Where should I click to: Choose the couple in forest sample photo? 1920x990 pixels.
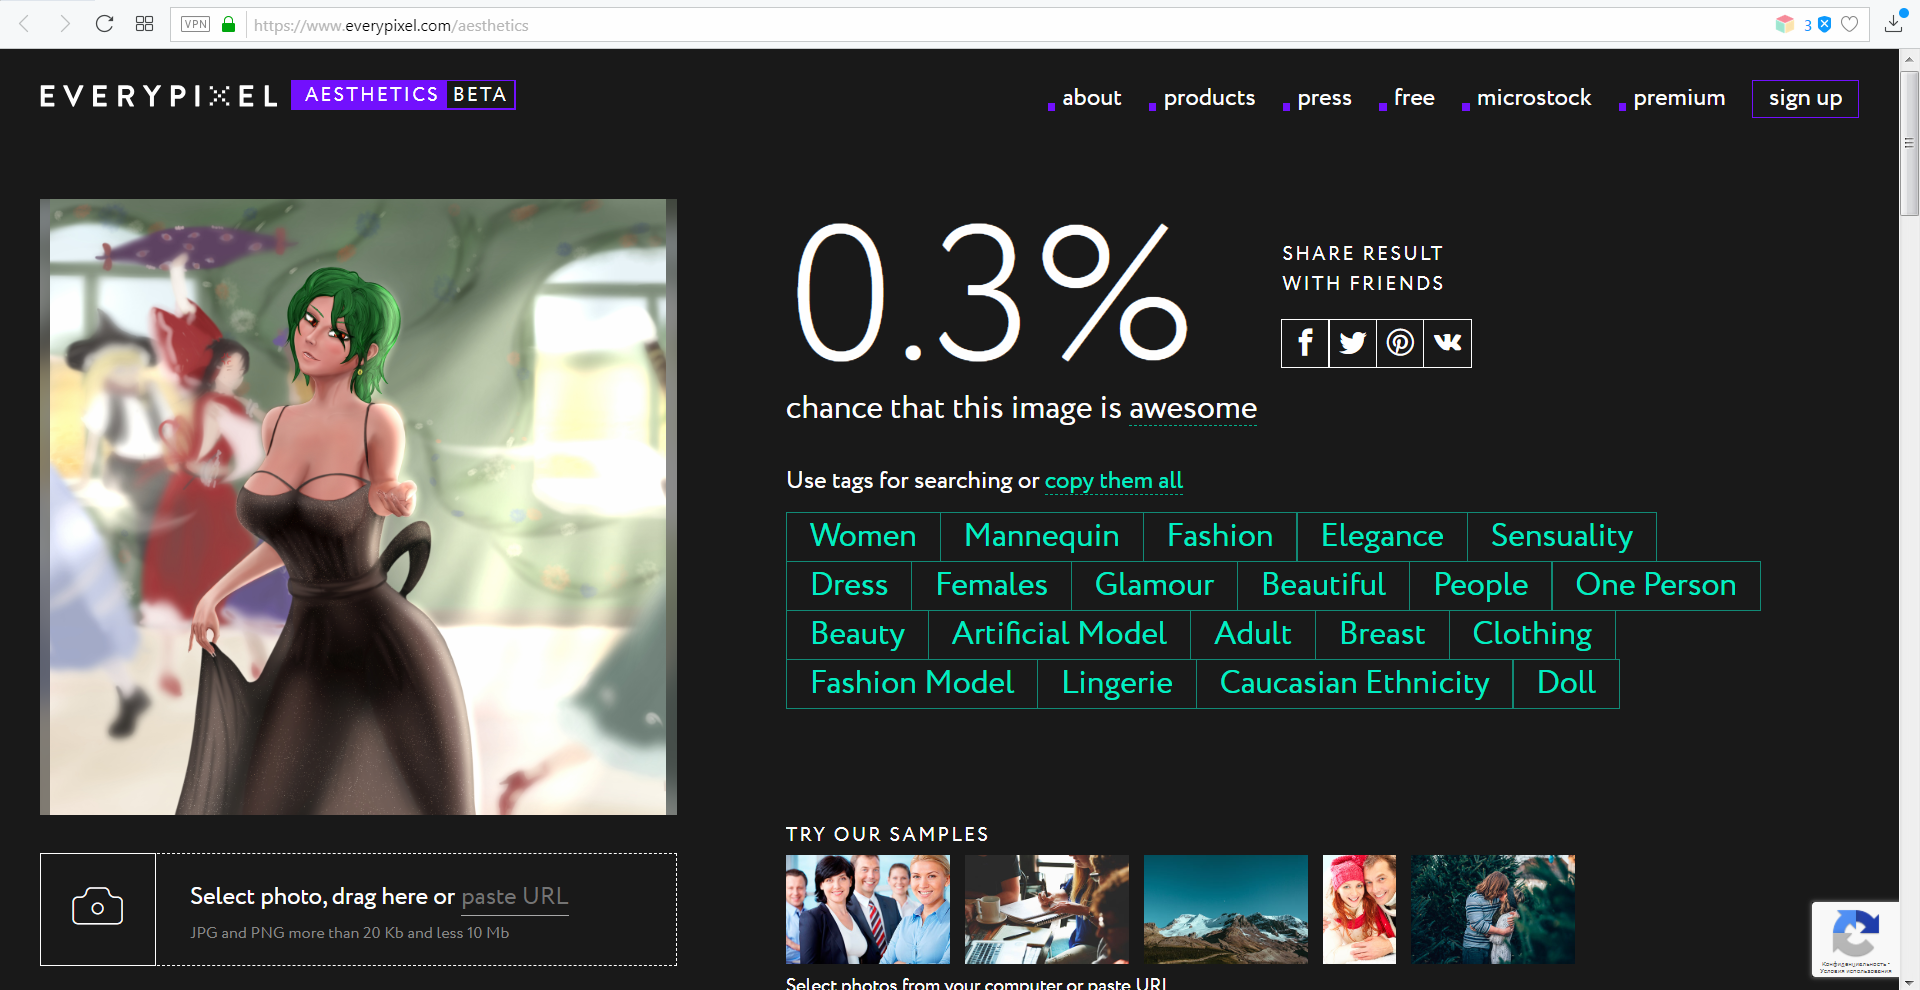pyautogui.click(x=1493, y=909)
